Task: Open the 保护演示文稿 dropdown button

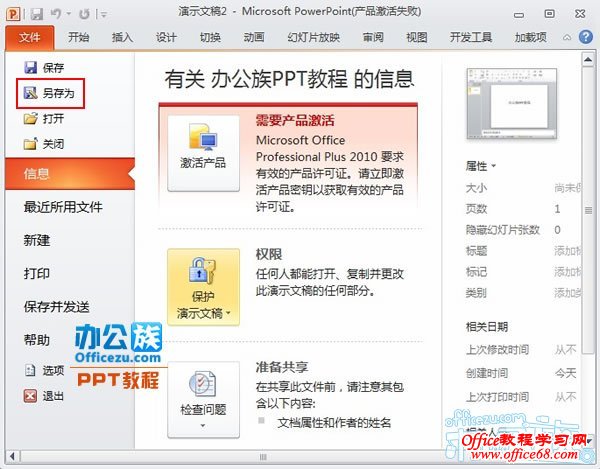Action: pyautogui.click(x=204, y=287)
